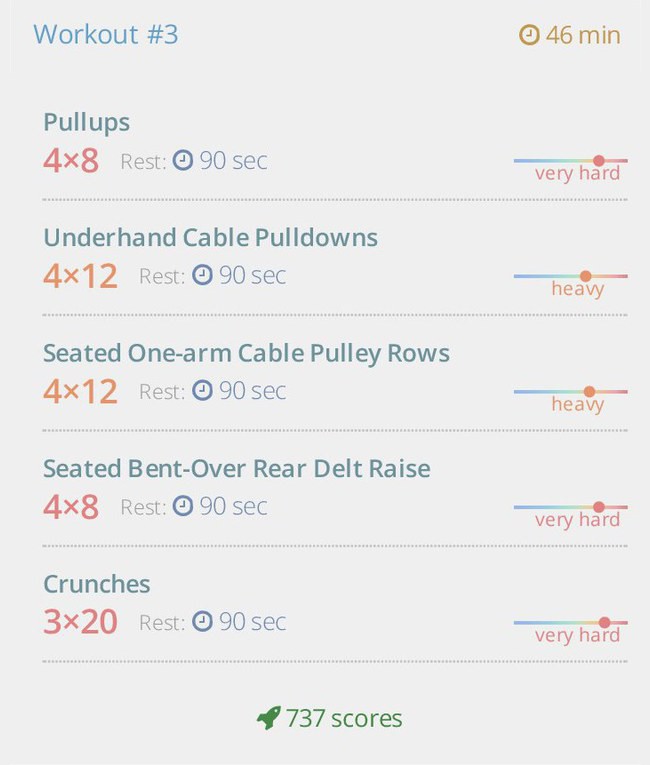
Task: Click the 737 scores text
Action: click(x=344, y=718)
